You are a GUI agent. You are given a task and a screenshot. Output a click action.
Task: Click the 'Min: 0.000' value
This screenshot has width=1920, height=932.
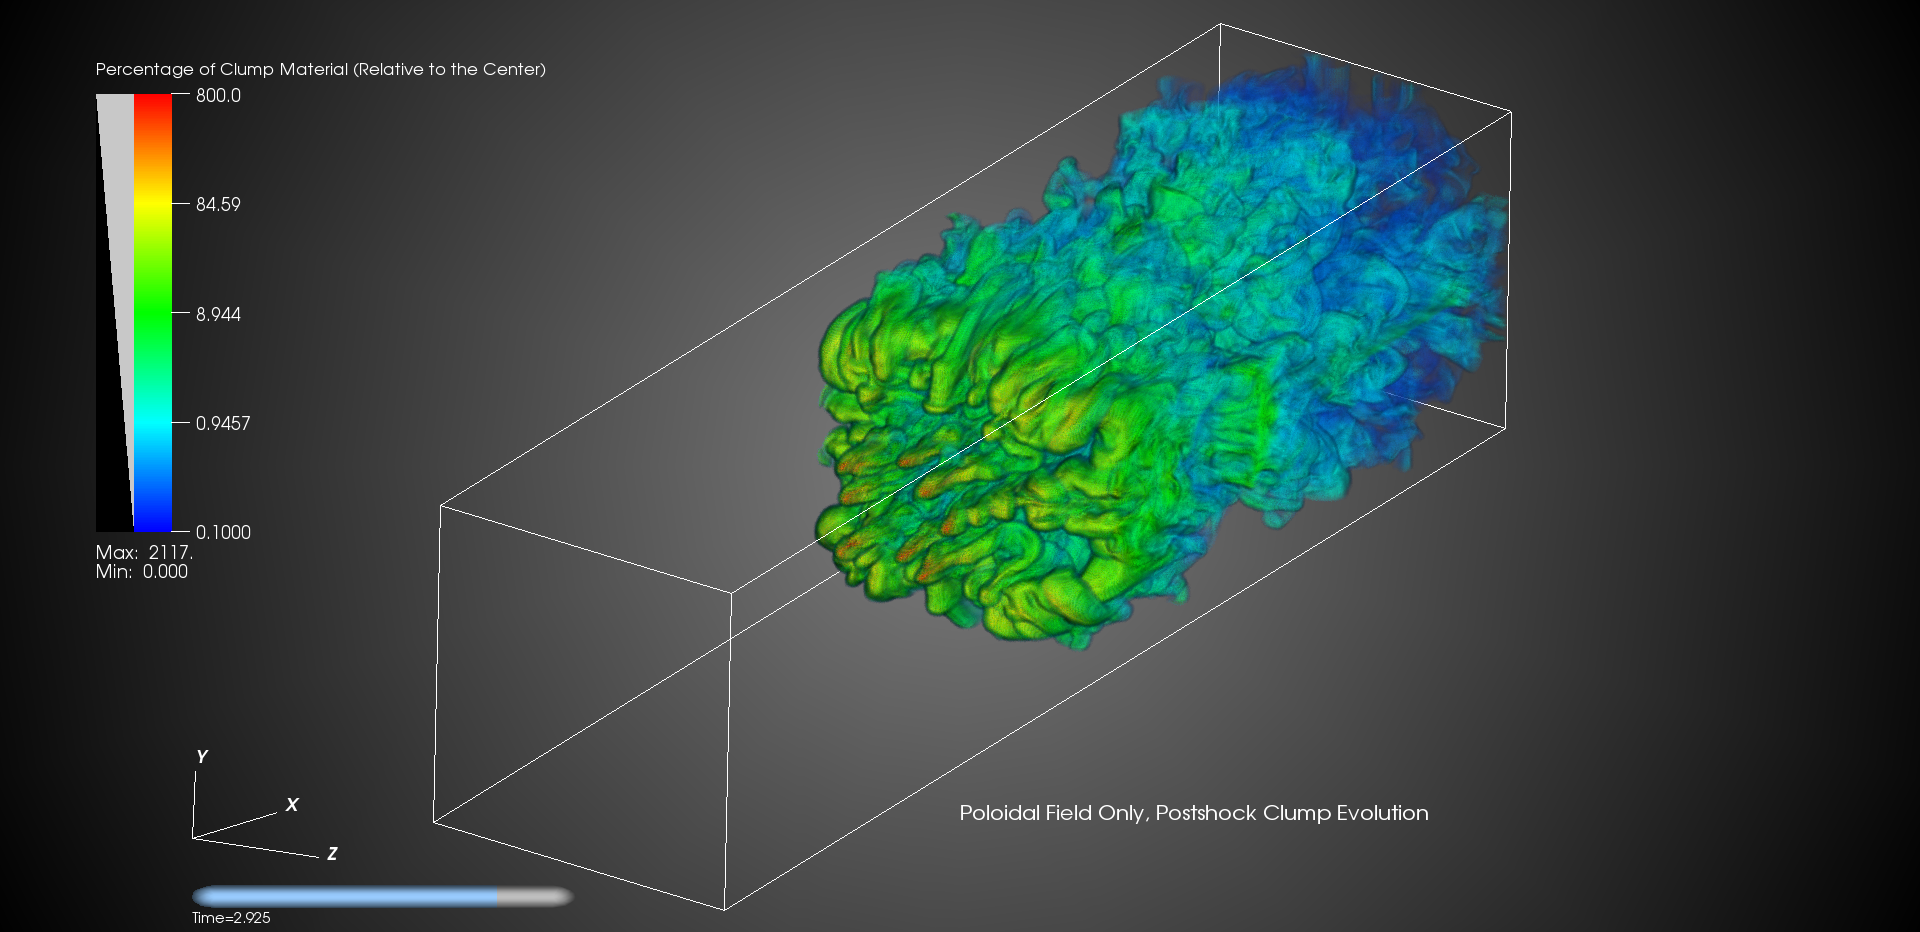141,571
